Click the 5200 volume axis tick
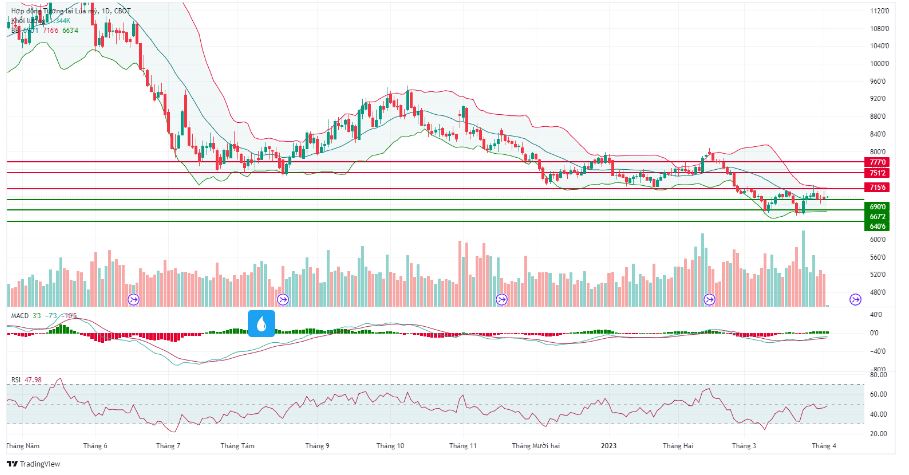 pos(878,275)
